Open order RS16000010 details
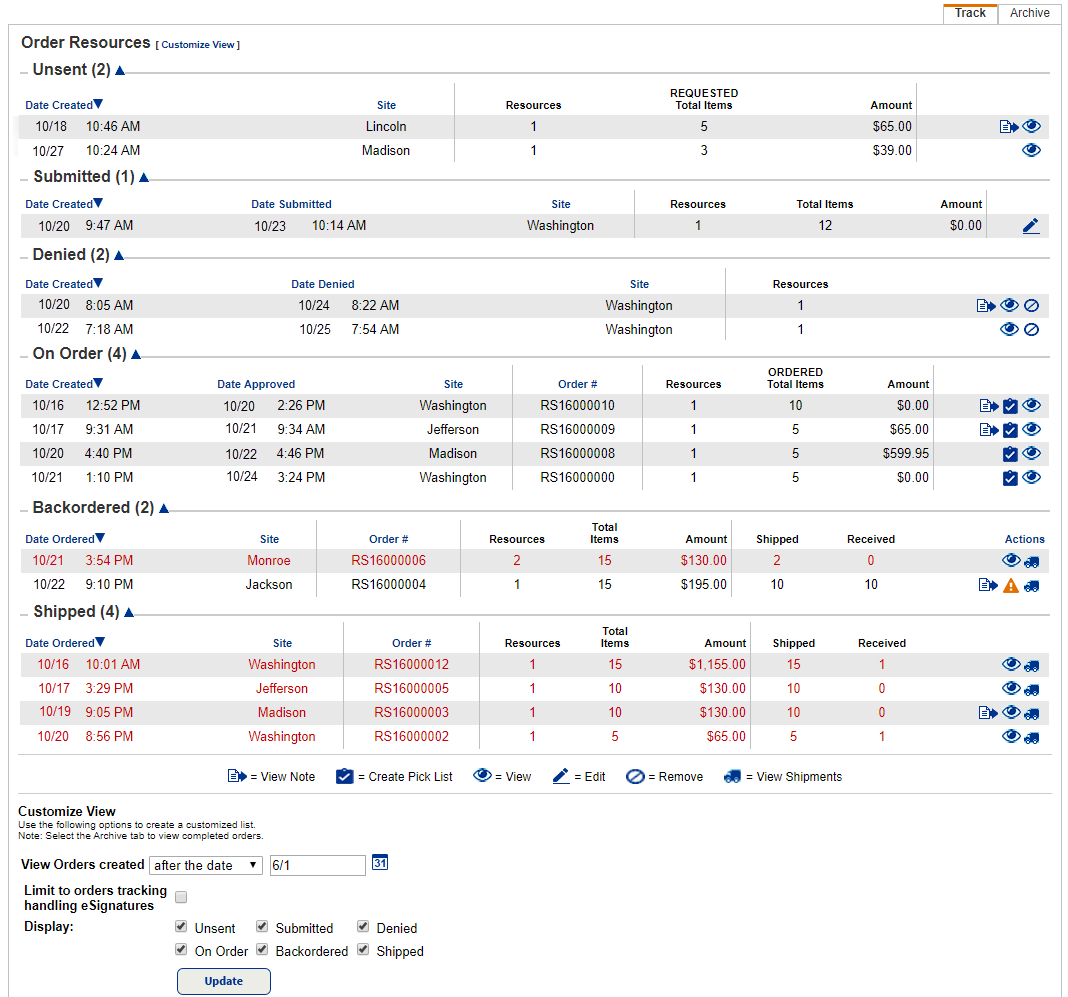Viewport: 1068px width, 997px height. tap(1032, 405)
